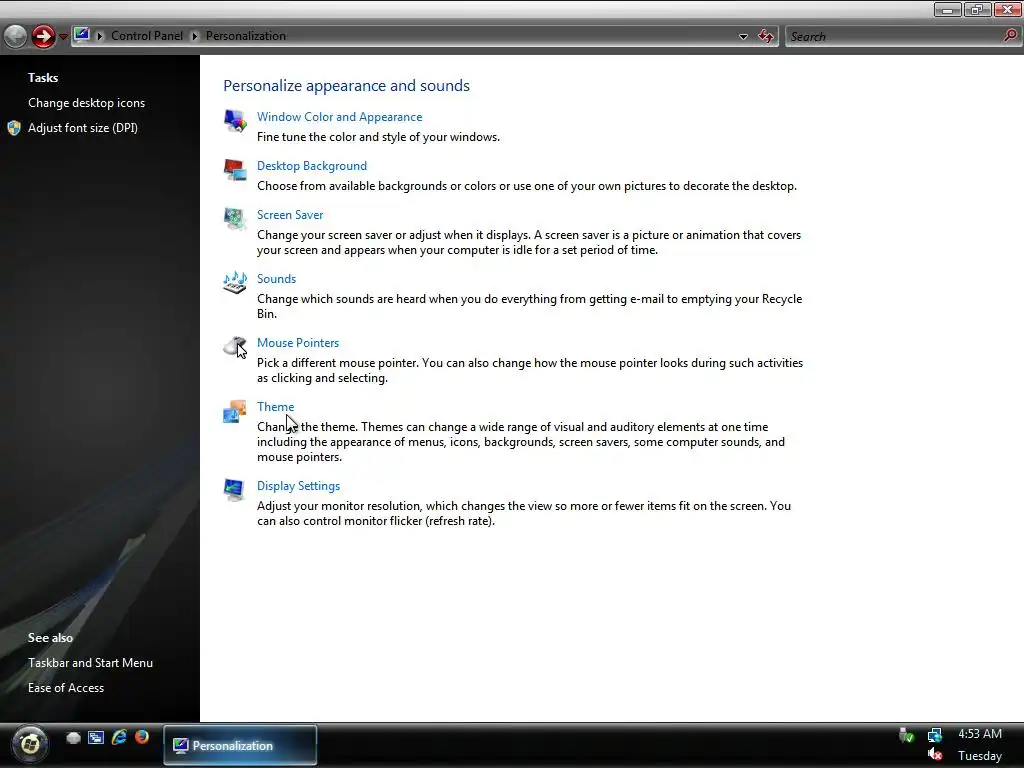Open recent pages dropdown next to Forward
The image size is (1024, 768).
point(63,37)
